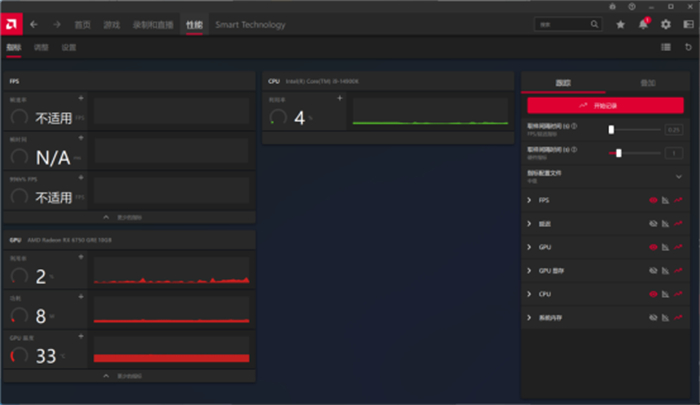Switch to the 设置 sub-tab
Image resolution: width=700 pixels, height=405 pixels.
69,47
